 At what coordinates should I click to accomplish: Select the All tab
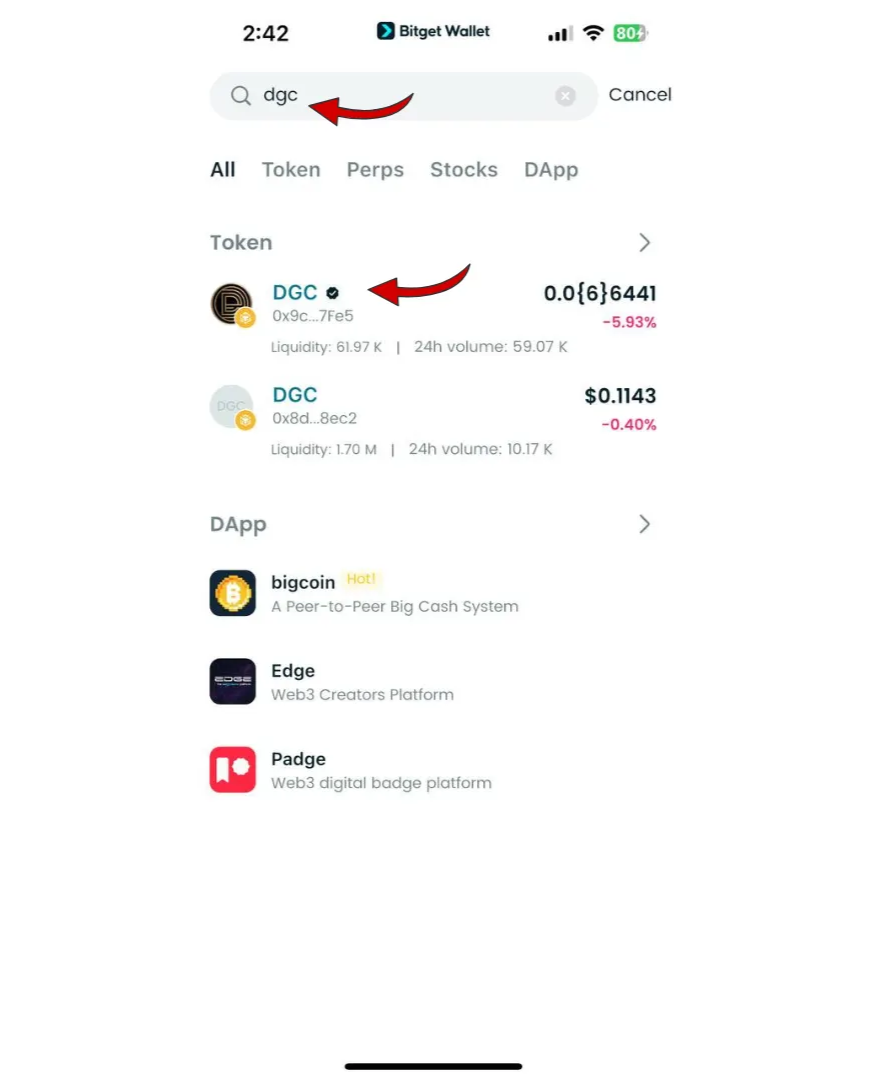click(x=222, y=169)
